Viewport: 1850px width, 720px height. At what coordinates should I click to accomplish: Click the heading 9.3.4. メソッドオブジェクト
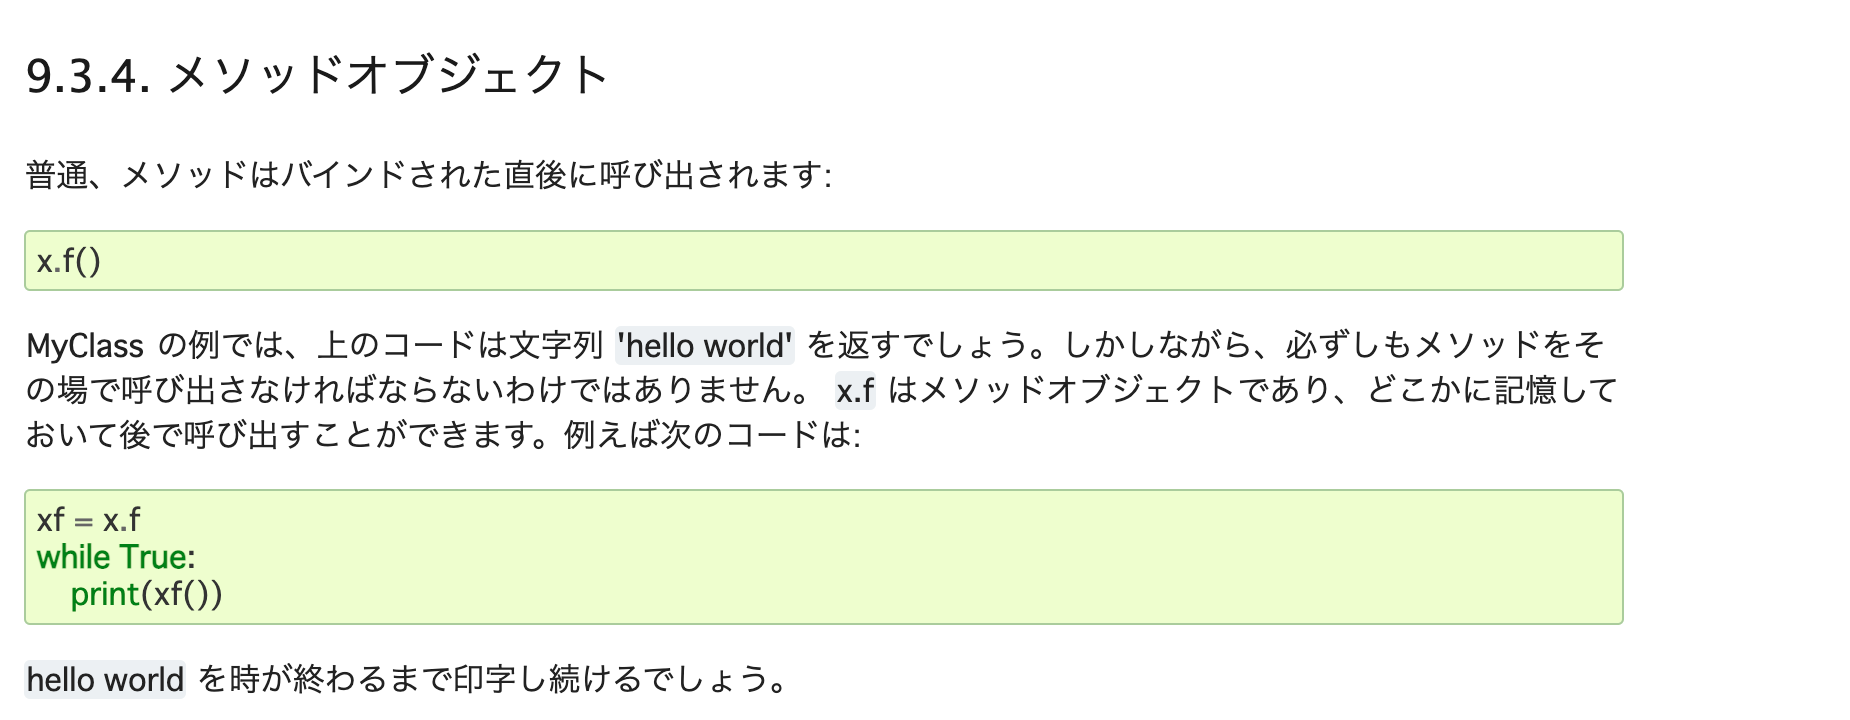point(317,75)
